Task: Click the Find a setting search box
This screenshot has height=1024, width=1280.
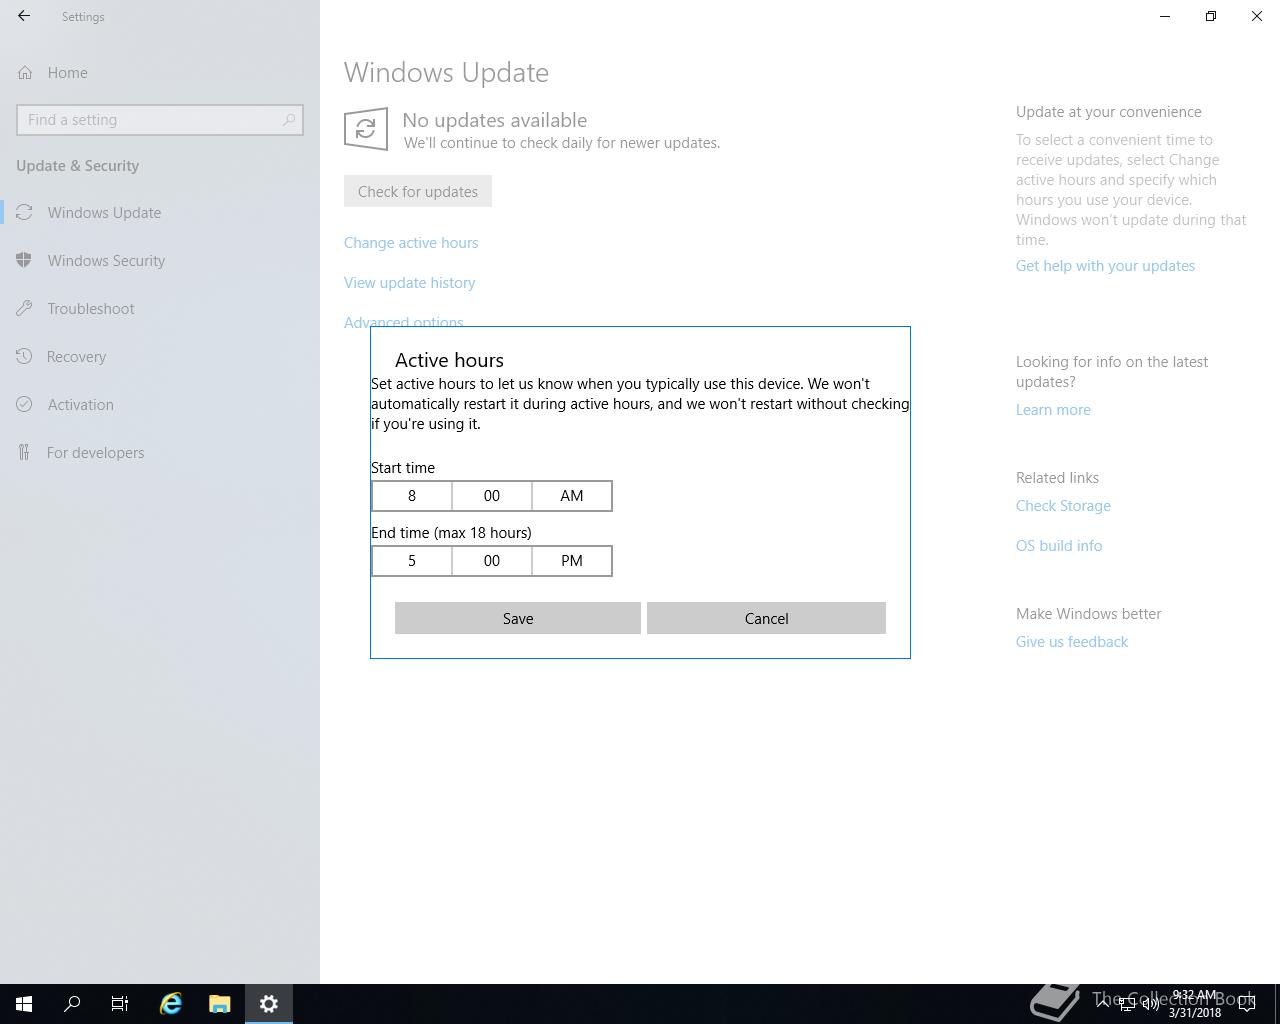Action: [x=160, y=120]
